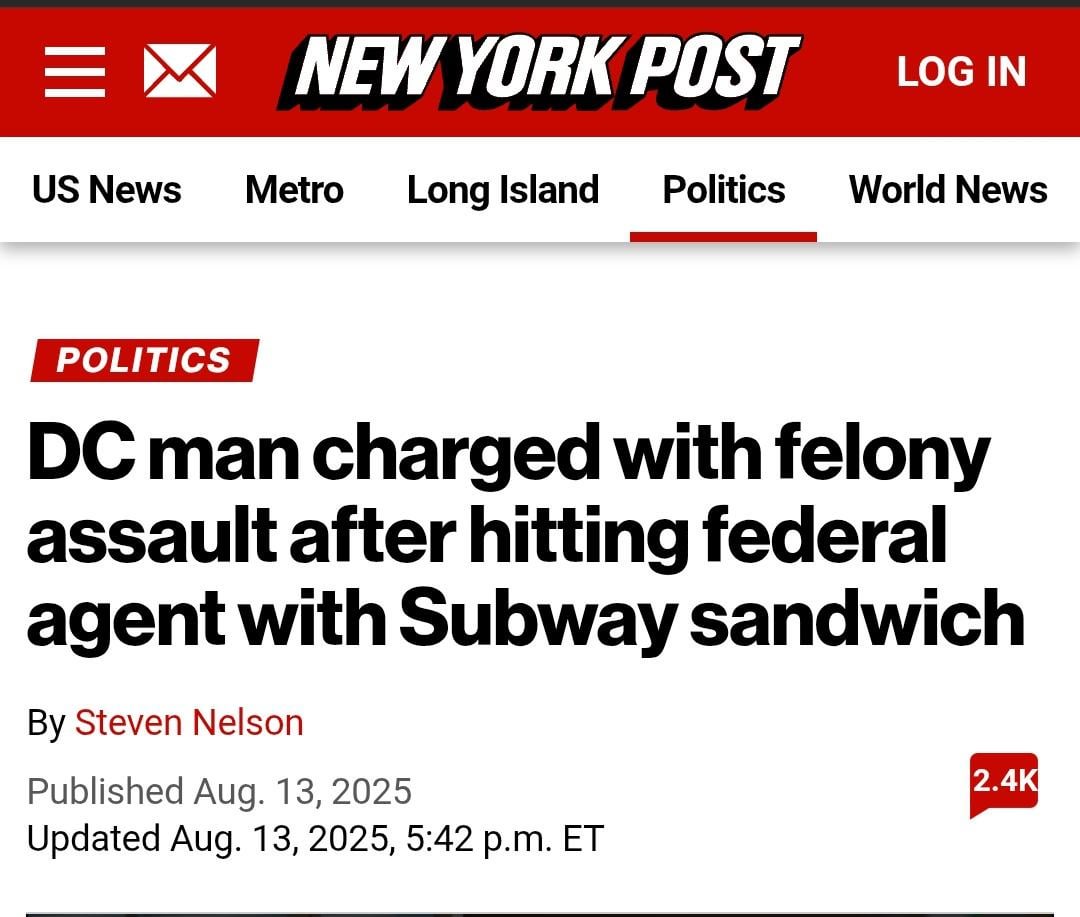This screenshot has width=1080, height=917.
Task: Click the New York Post logo
Action: point(540,71)
